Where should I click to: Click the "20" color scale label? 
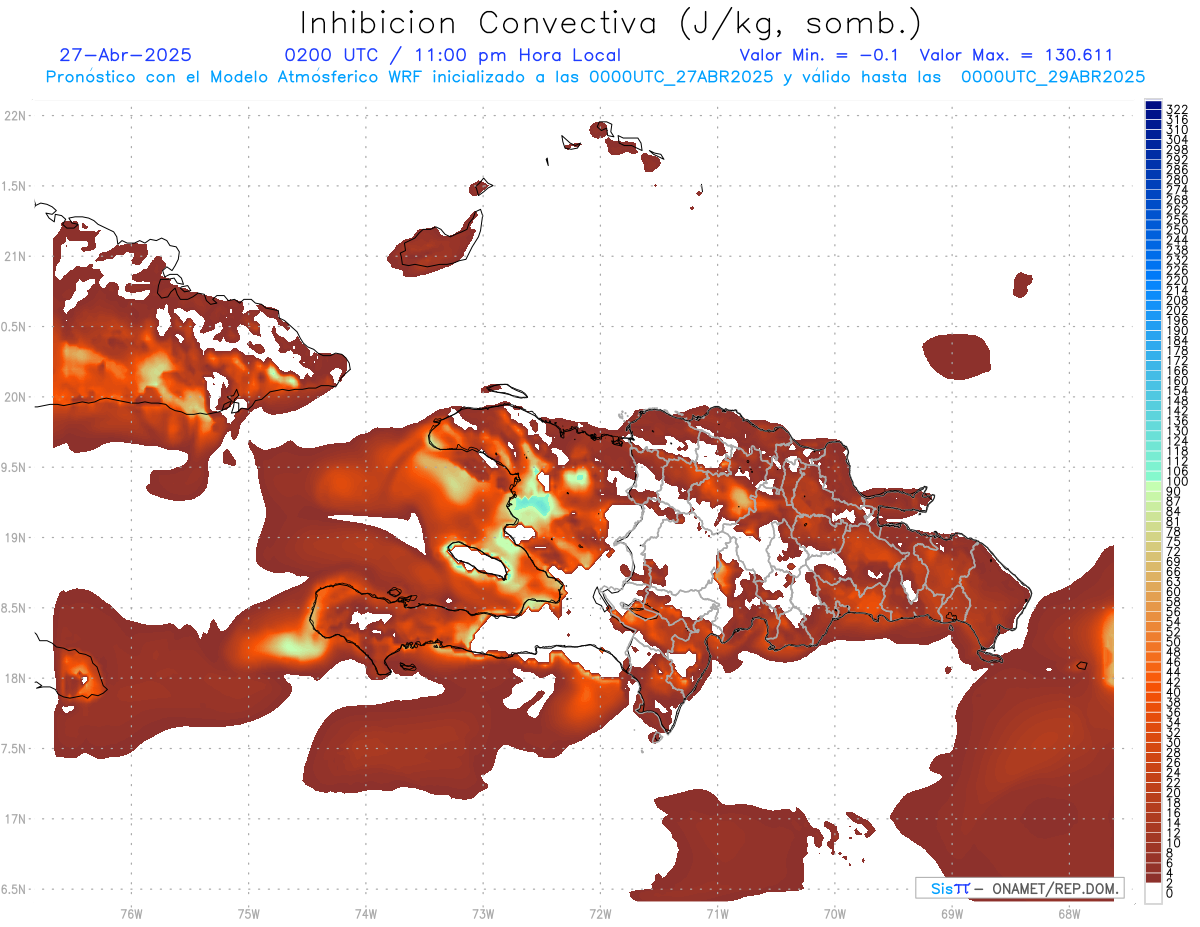[x=1174, y=792]
